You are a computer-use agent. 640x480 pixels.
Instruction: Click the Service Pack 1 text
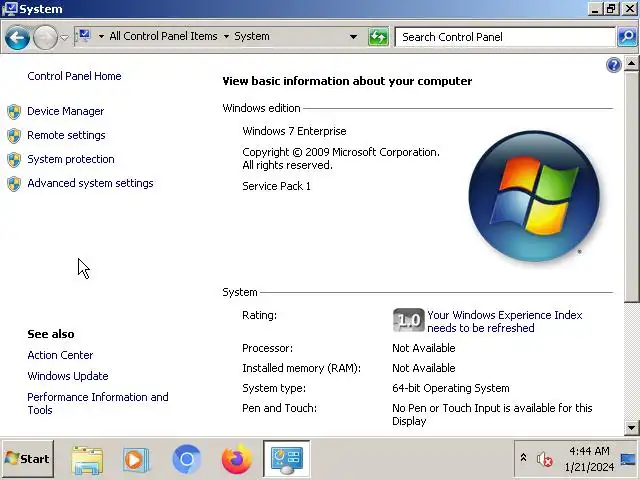tap(276, 186)
